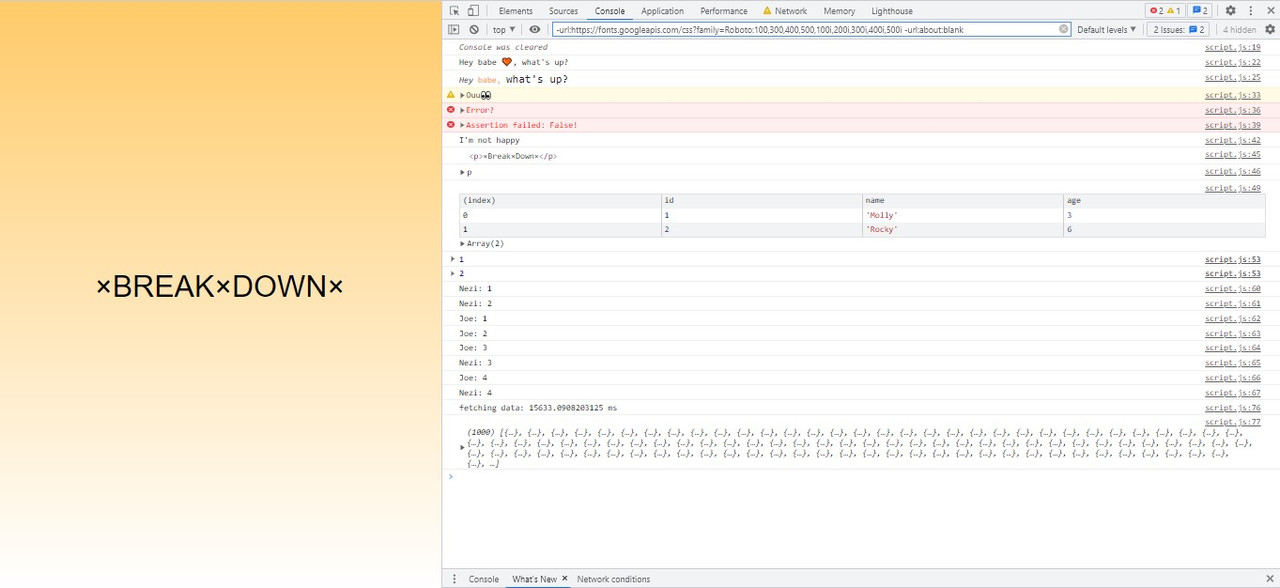
Task: Close the What's New drawer tab
Action: [x=565, y=579]
